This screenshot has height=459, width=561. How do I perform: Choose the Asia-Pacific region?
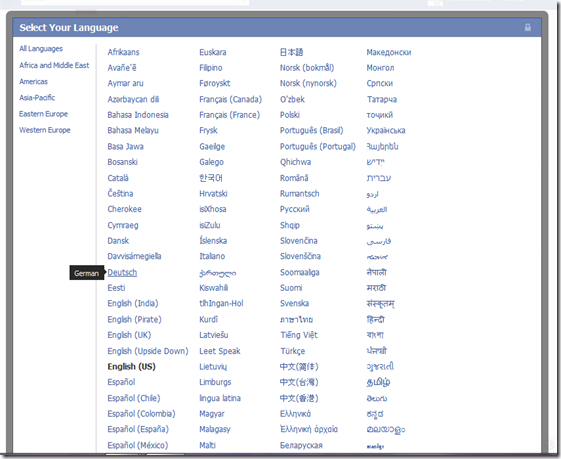point(37,98)
